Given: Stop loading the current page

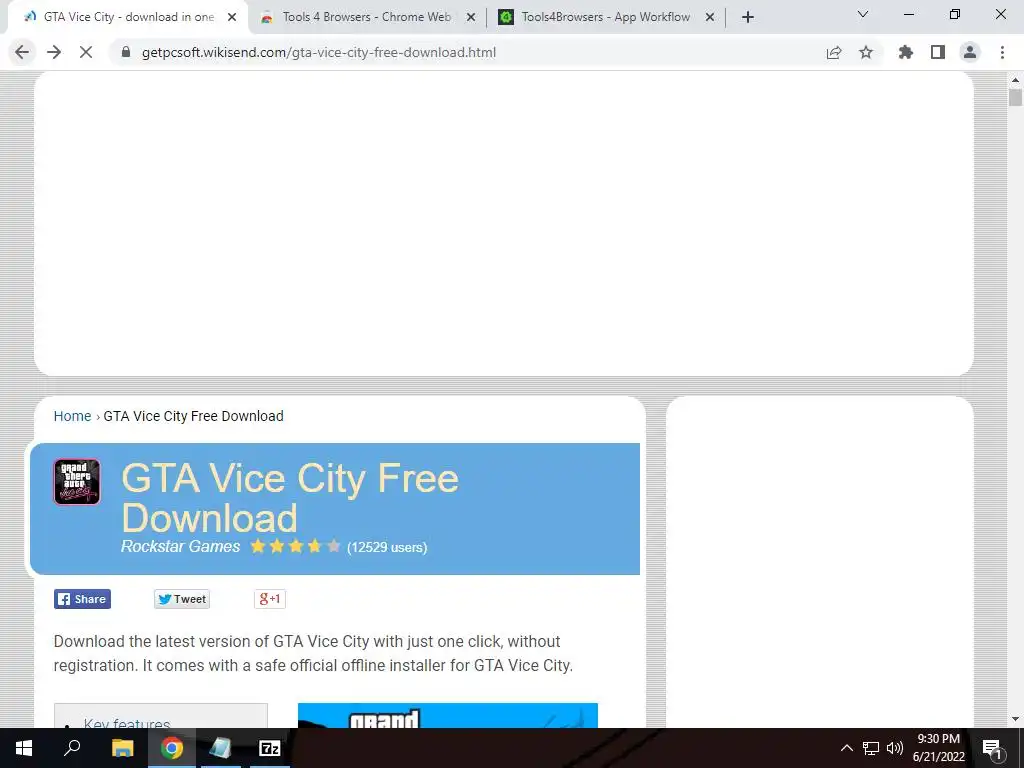Looking at the screenshot, I should pos(86,52).
